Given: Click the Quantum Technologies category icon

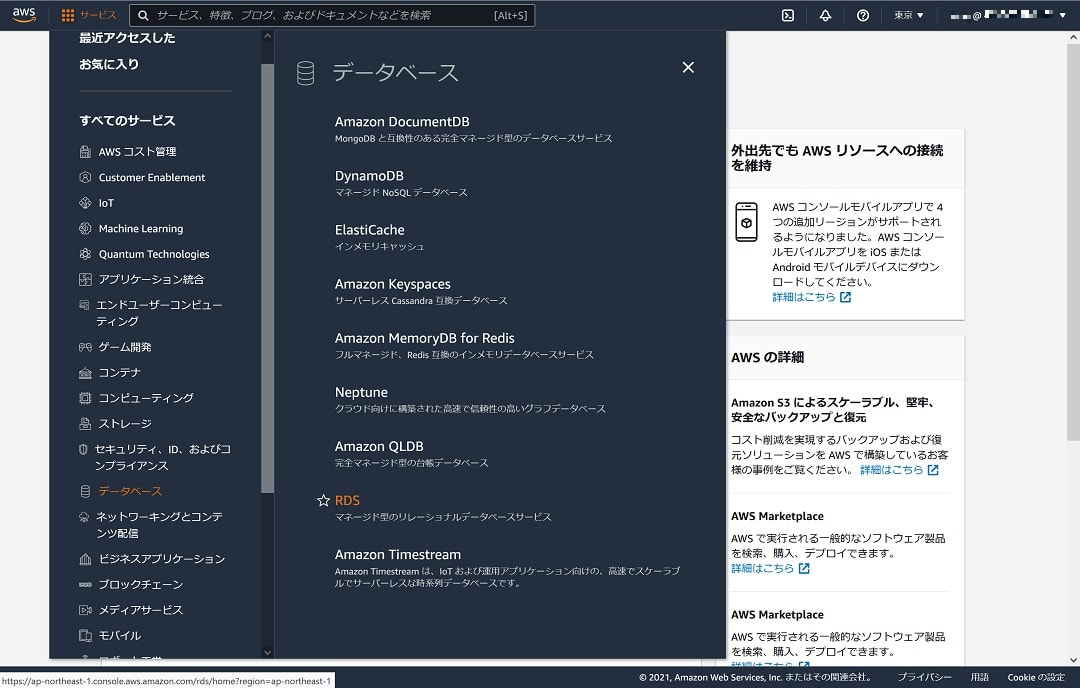Looking at the screenshot, I should coord(85,253).
